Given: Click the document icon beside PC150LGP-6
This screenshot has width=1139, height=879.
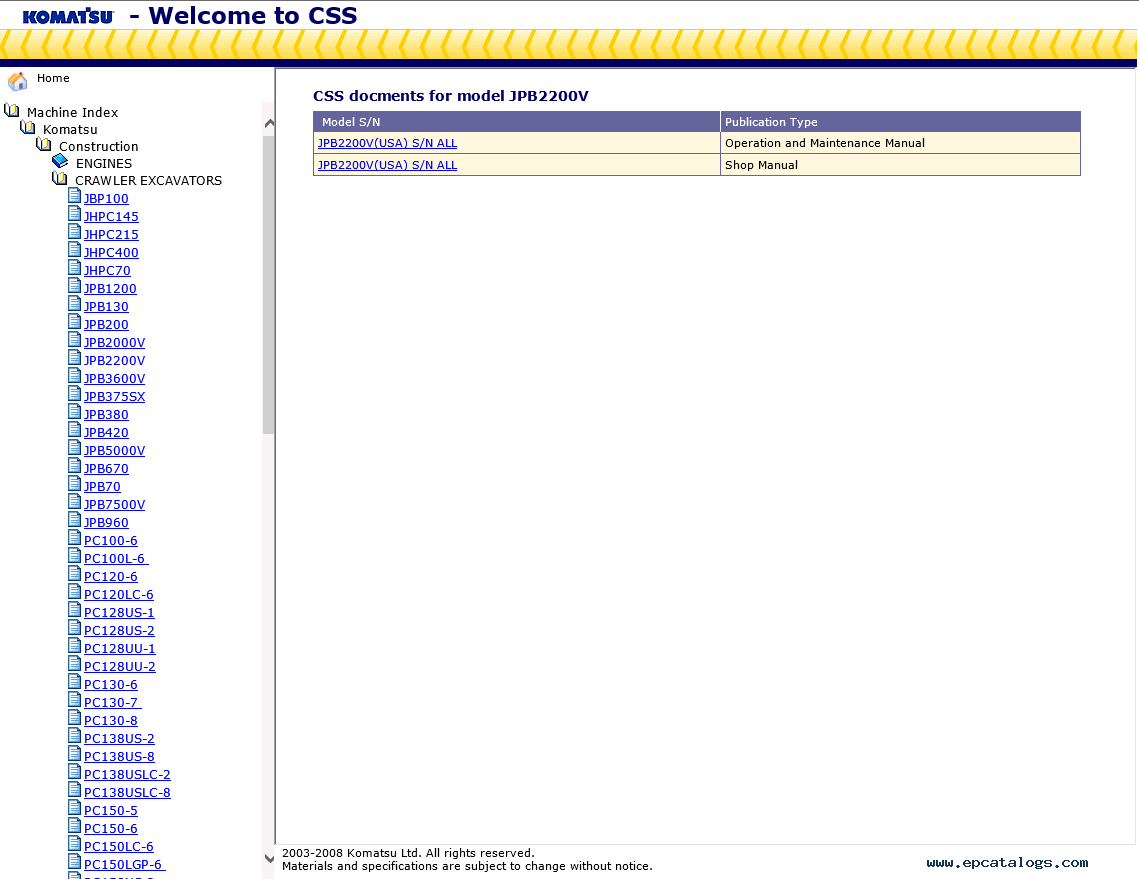Looking at the screenshot, I should click(x=74, y=862).
